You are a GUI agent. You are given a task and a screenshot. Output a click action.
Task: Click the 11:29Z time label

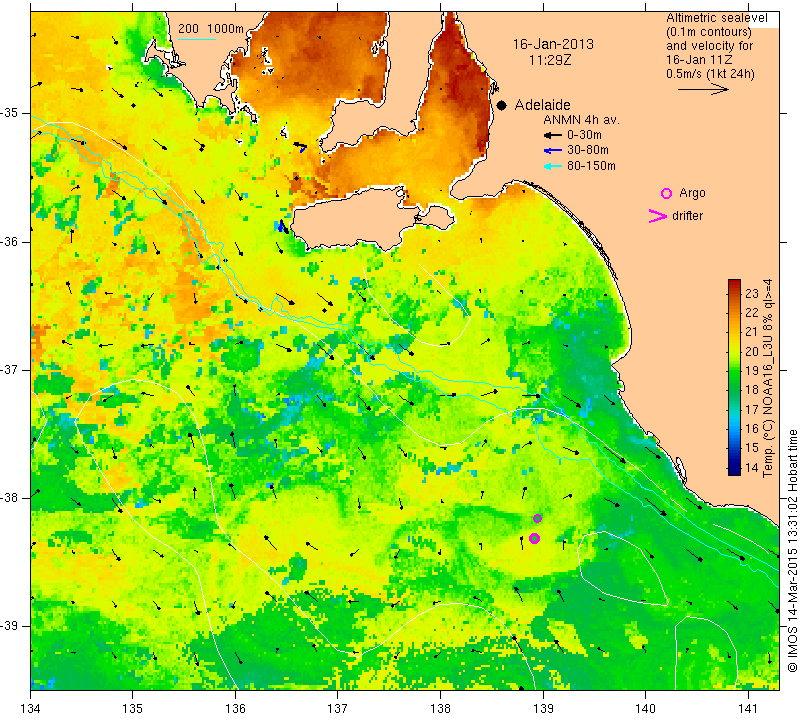(x=549, y=60)
